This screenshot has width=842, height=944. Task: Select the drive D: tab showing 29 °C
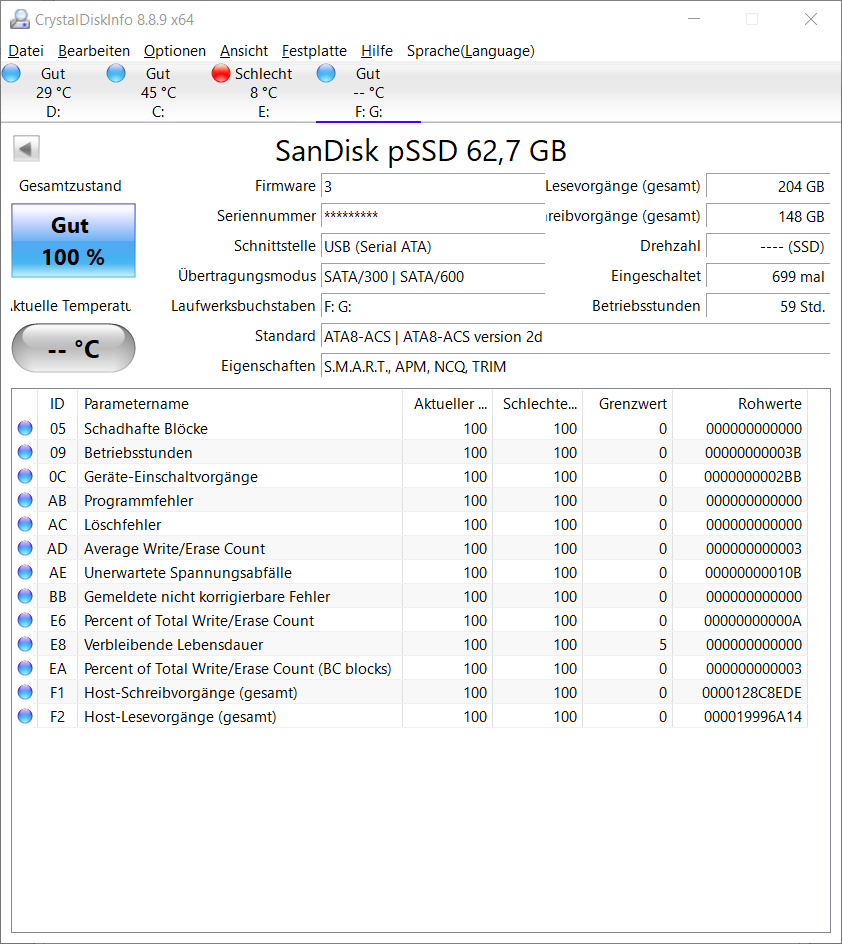[53, 92]
